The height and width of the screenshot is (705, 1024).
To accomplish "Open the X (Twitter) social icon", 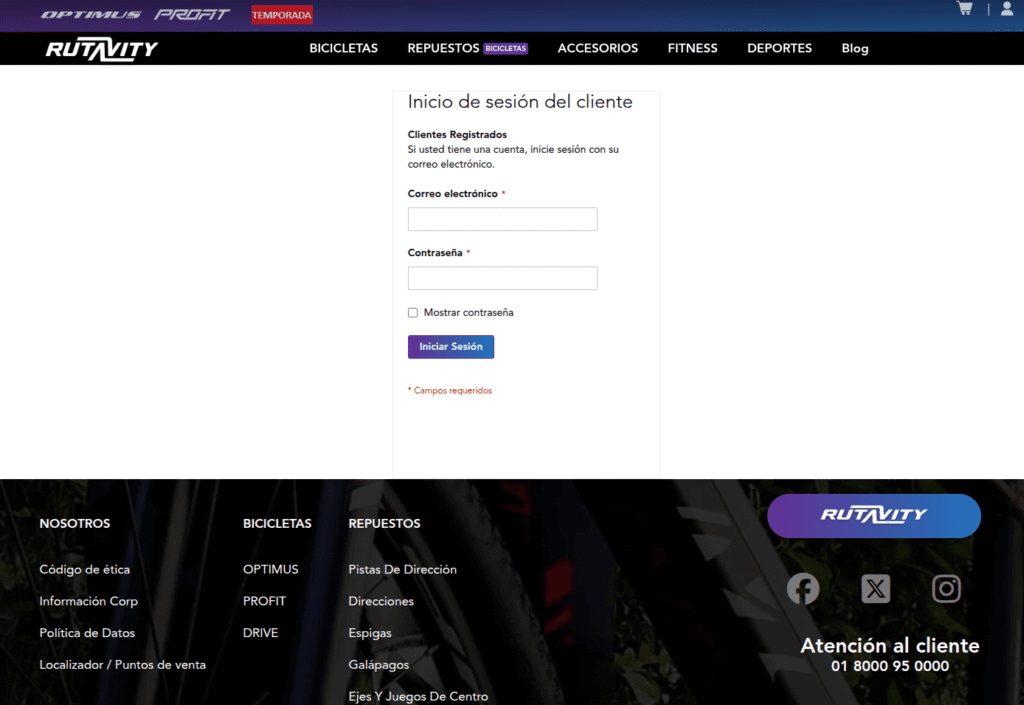I will click(x=875, y=589).
